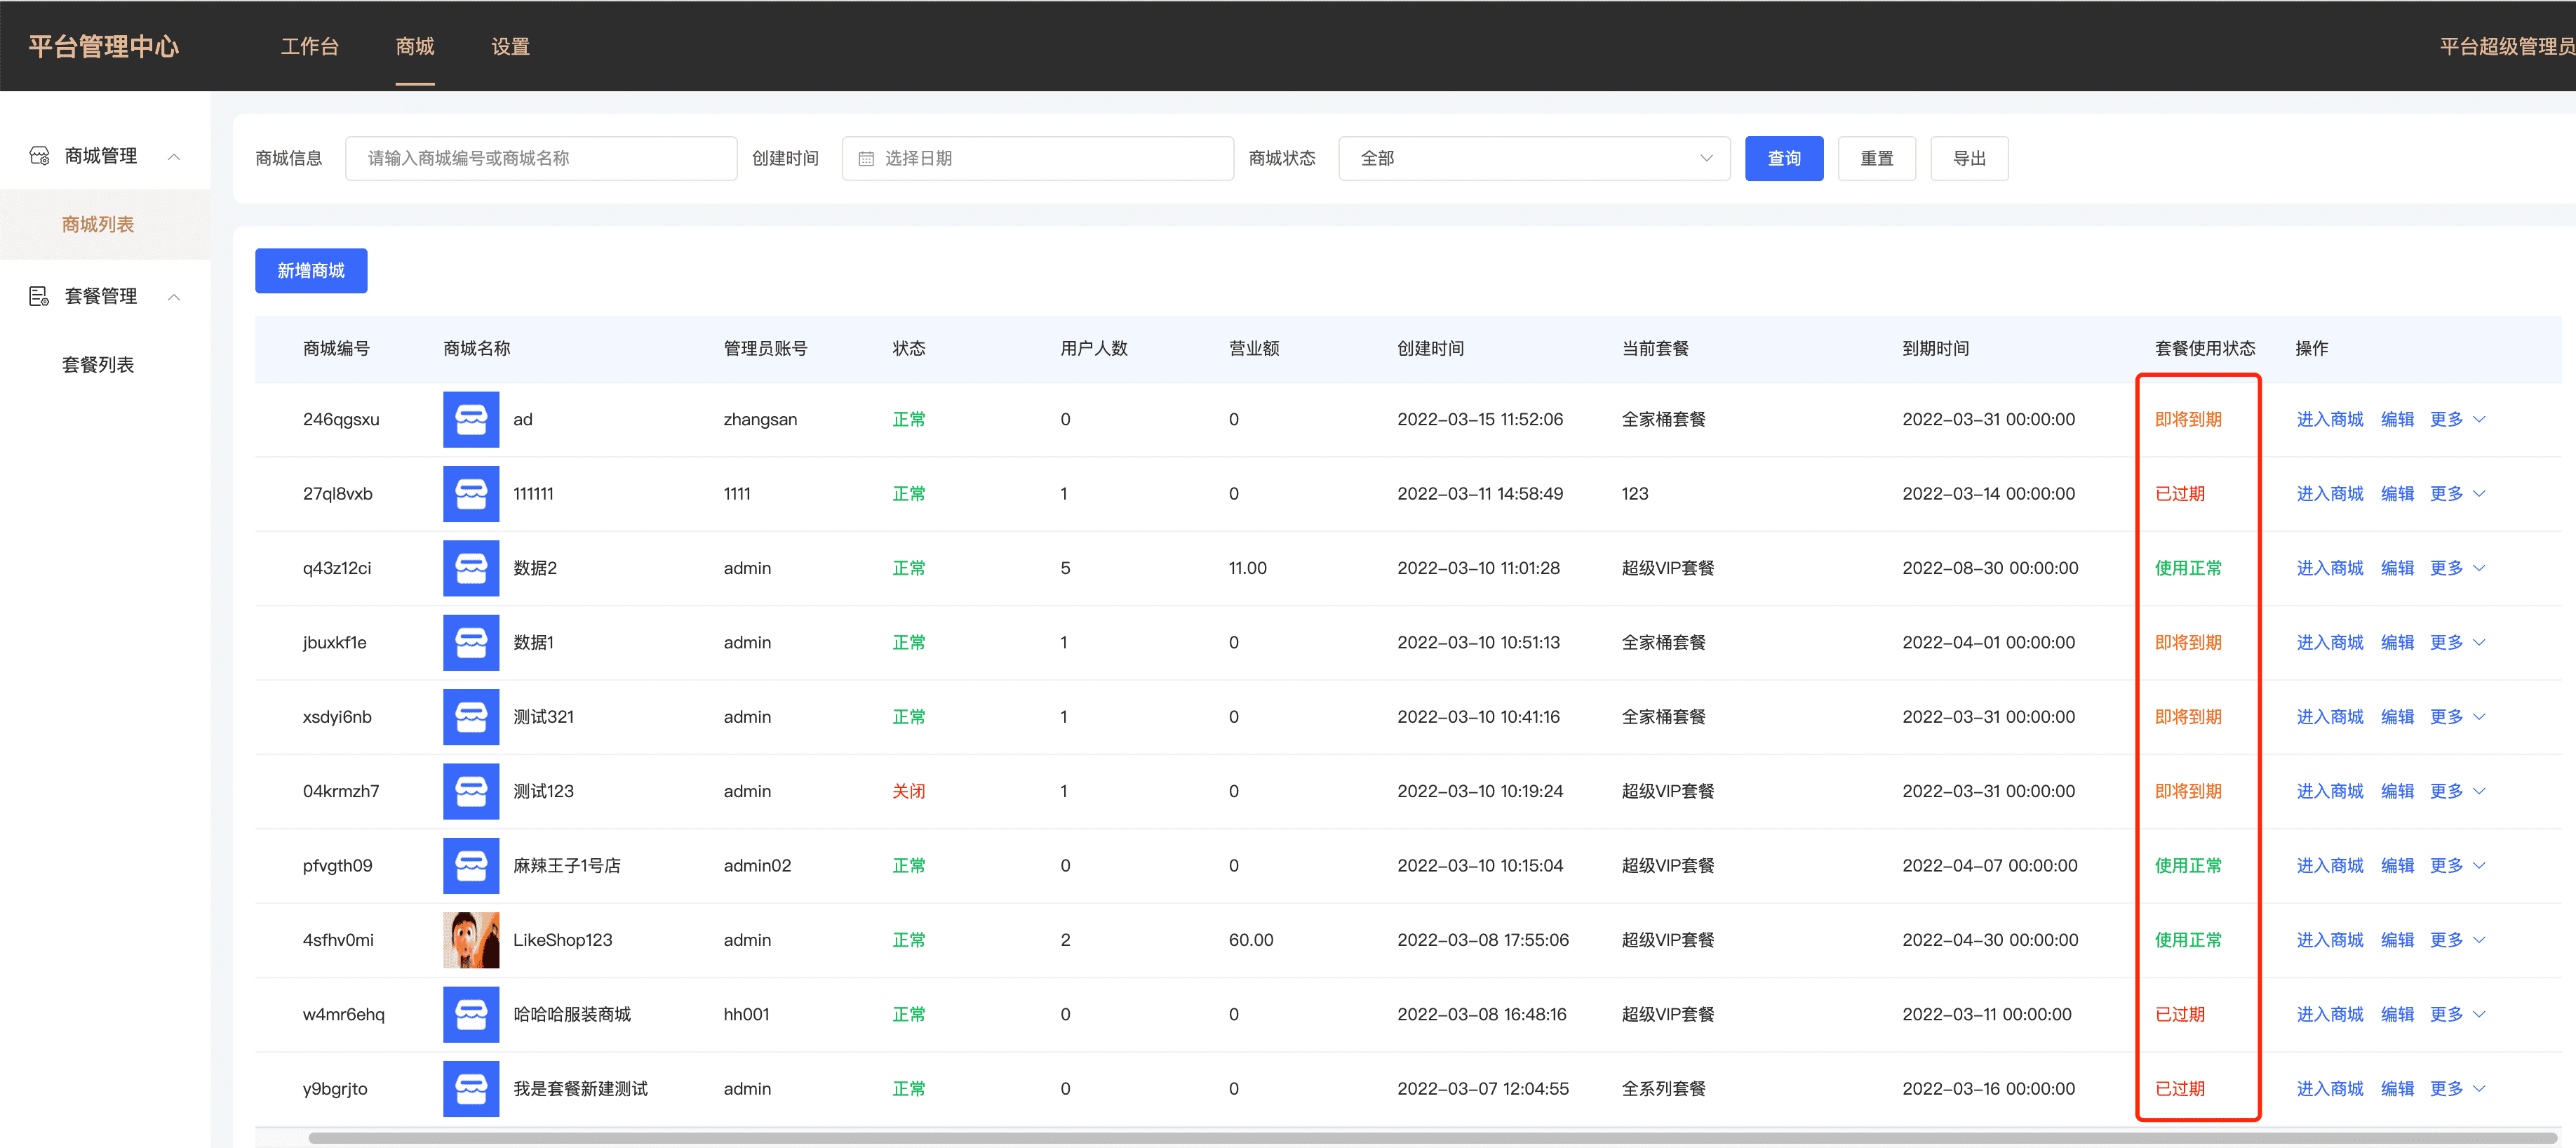Expand 更多 menu for store 测试321

pyautogui.click(x=2457, y=717)
